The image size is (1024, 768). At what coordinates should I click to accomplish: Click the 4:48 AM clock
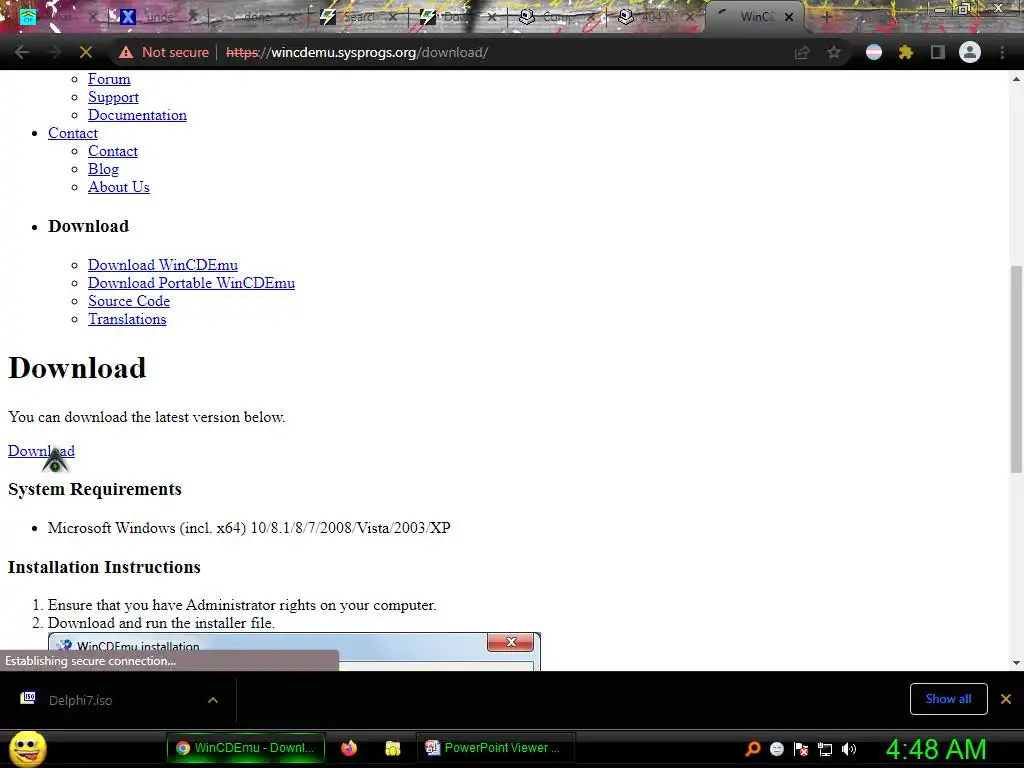pos(936,749)
